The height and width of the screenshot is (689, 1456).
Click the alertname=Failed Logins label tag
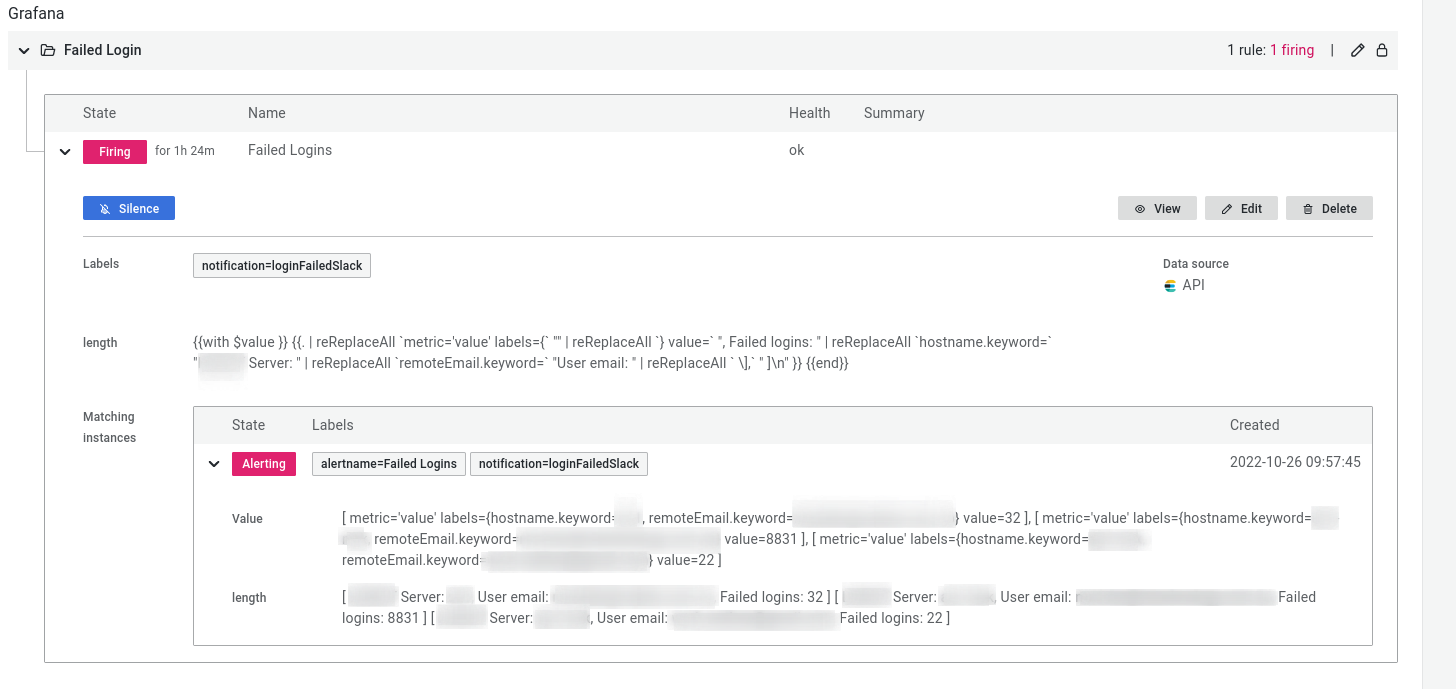click(389, 464)
